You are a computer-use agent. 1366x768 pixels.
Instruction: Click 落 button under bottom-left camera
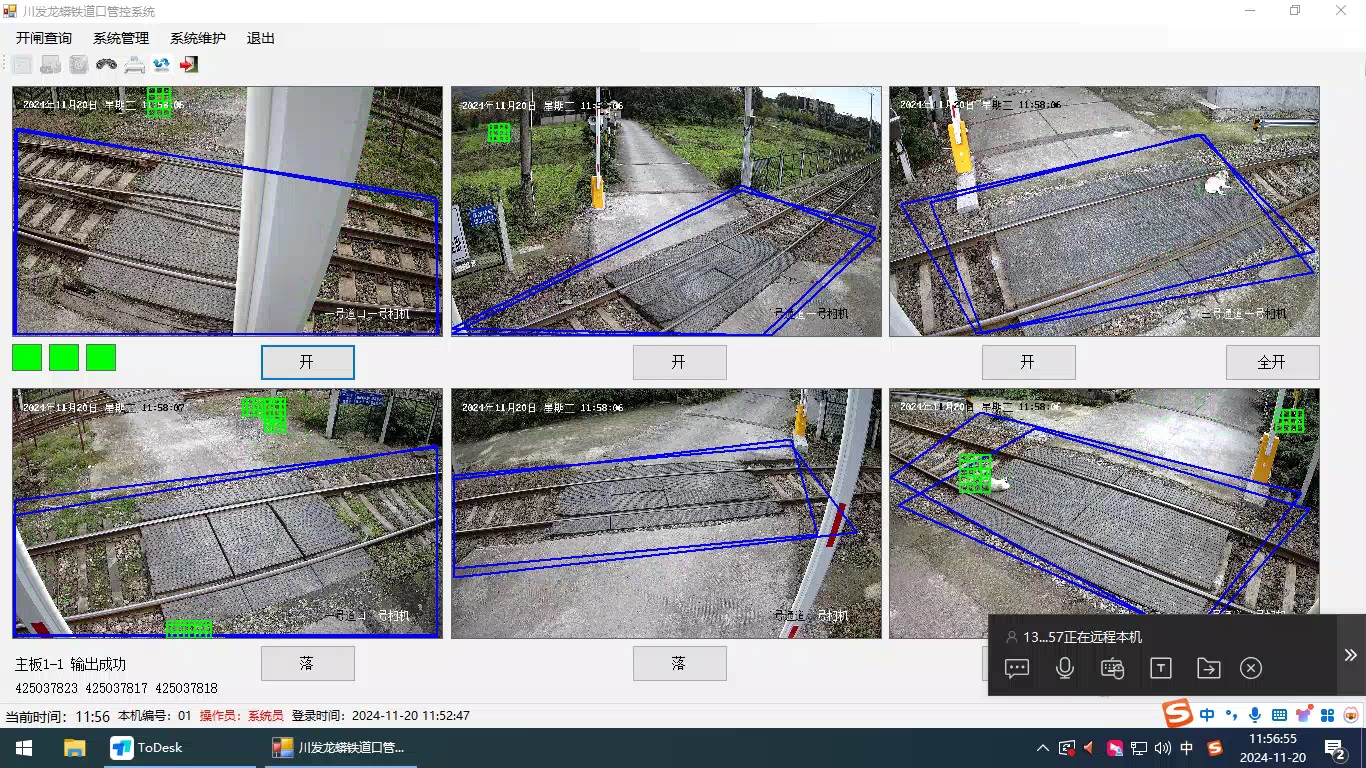pos(308,664)
